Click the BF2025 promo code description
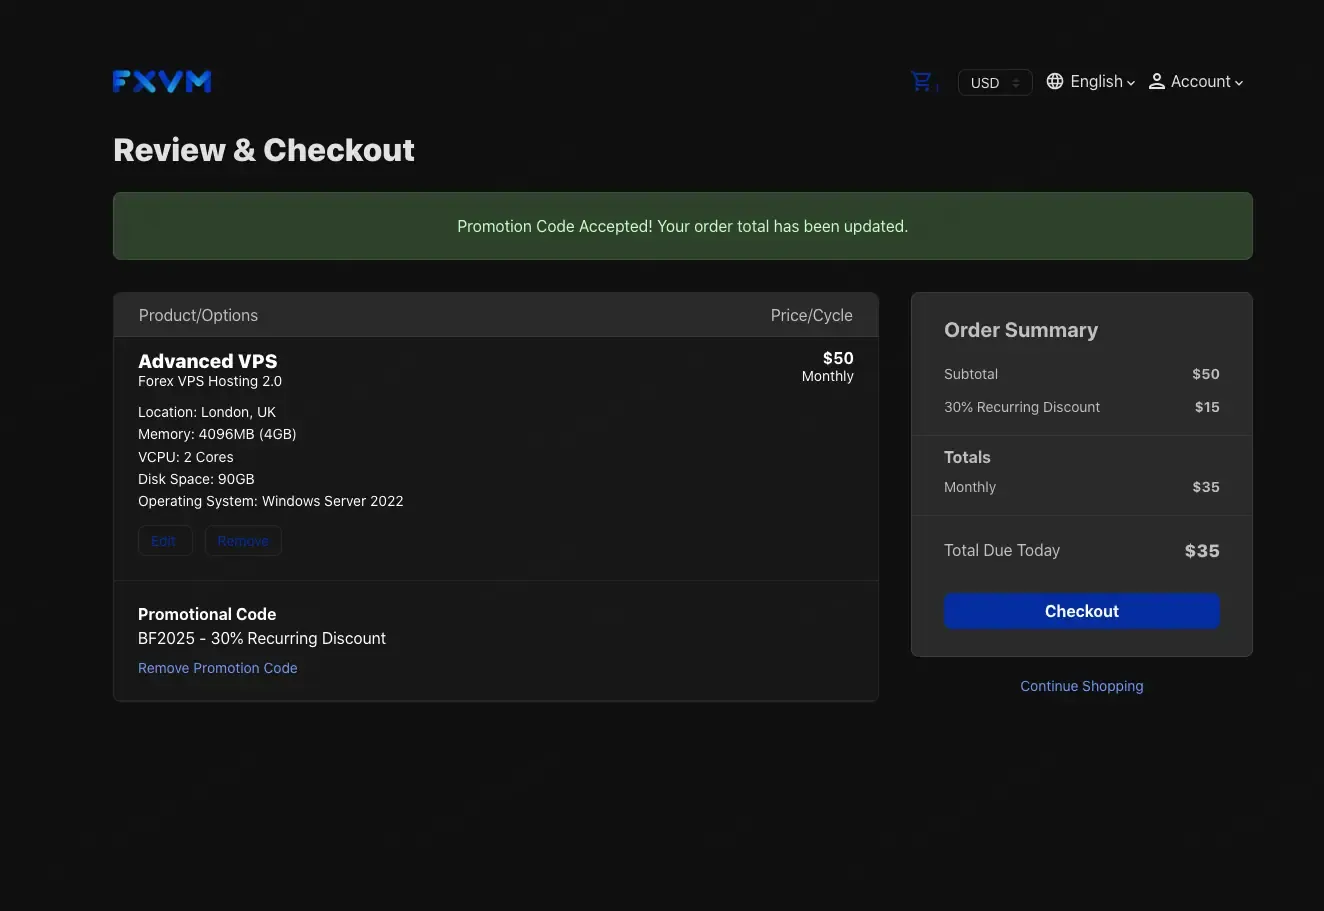Screen dimensions: 1324x911 click(x=262, y=638)
